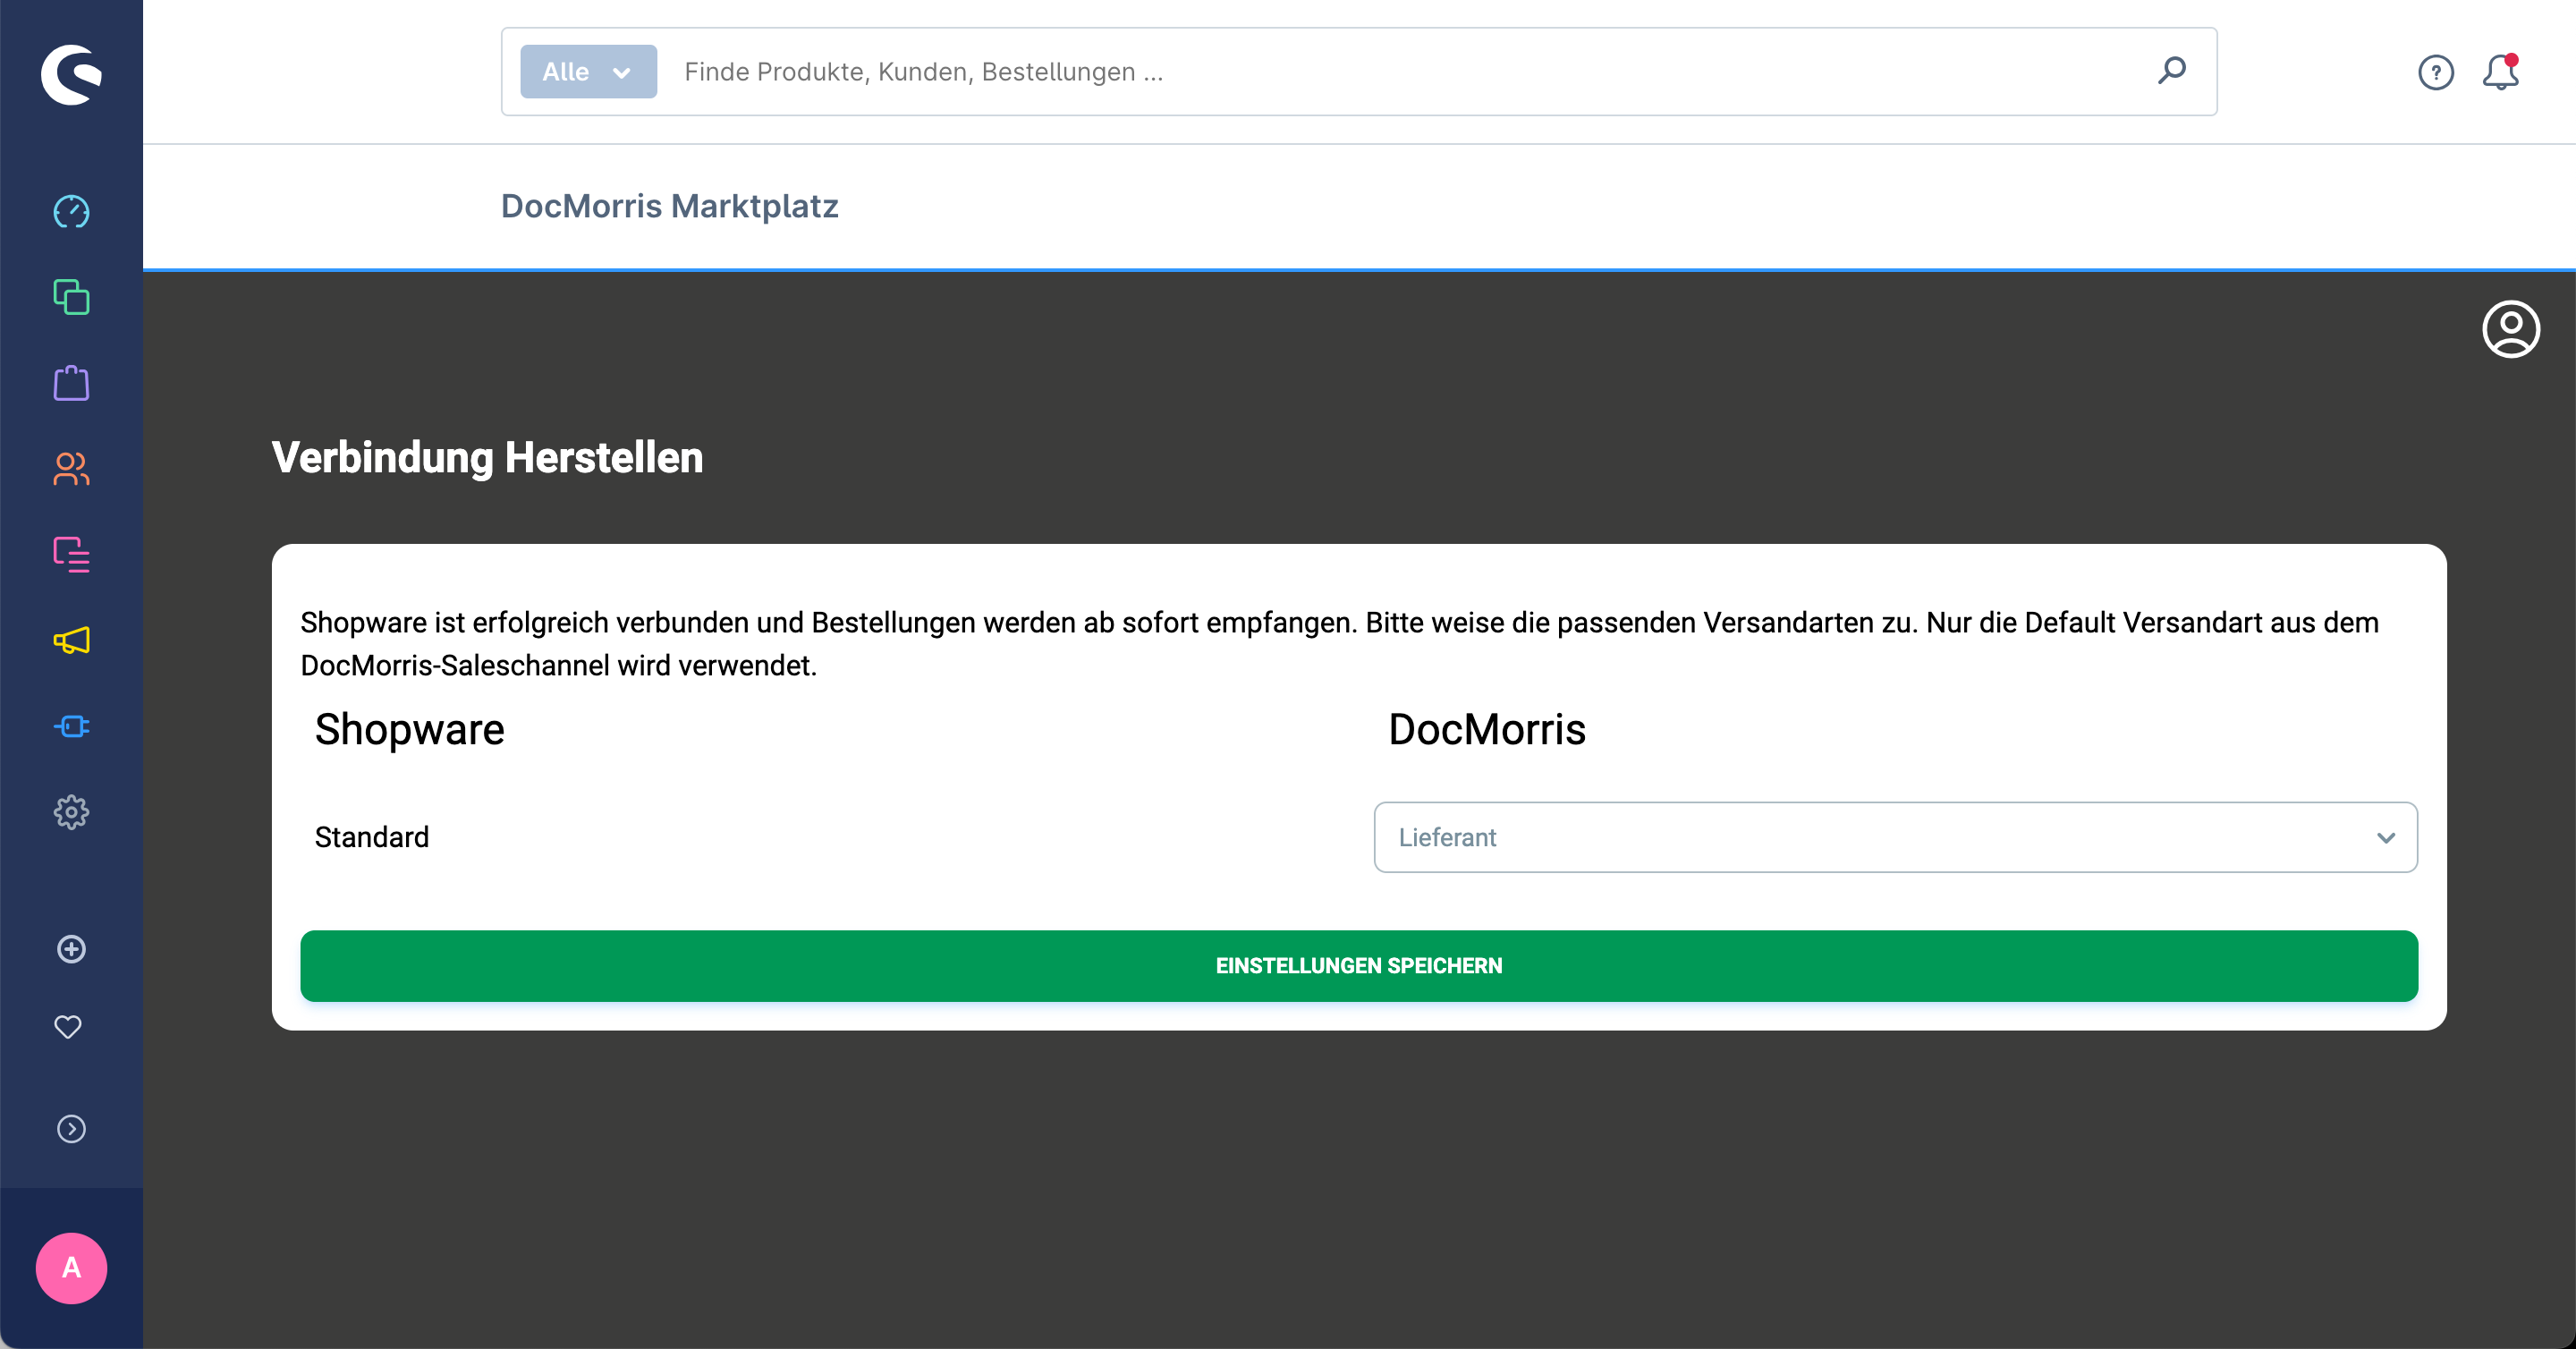Open the Lieferant shipping dropdown
The width and height of the screenshot is (2576, 1349).
click(x=1895, y=837)
